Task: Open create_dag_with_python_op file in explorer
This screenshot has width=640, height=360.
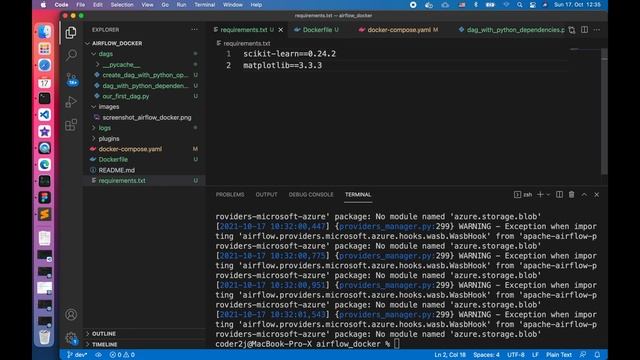Action: (x=144, y=75)
